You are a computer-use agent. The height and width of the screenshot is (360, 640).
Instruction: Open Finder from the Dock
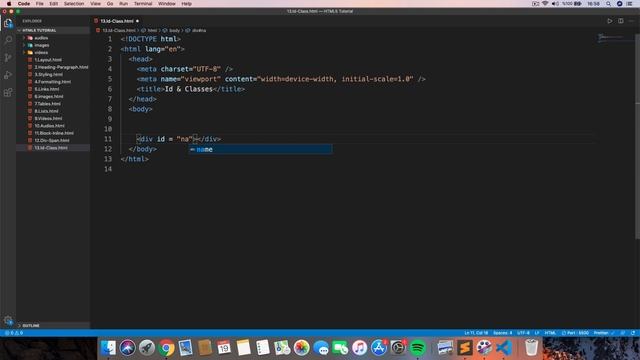(x=108, y=348)
